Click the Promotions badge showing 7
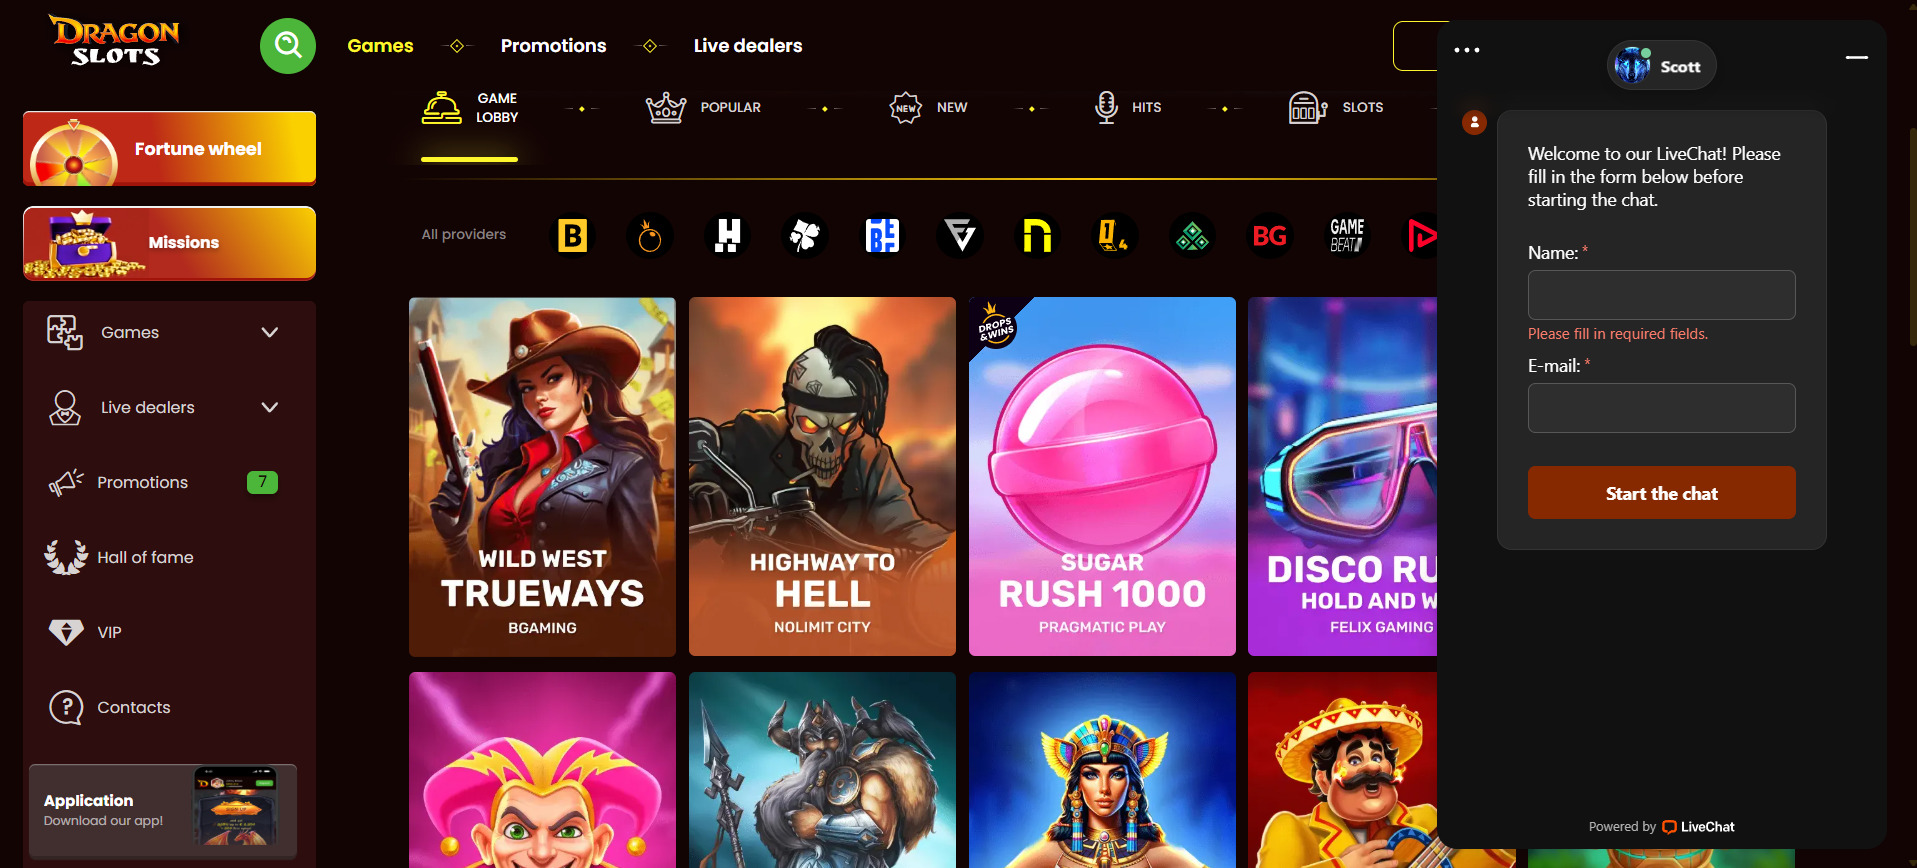The height and width of the screenshot is (868, 1917). [262, 482]
